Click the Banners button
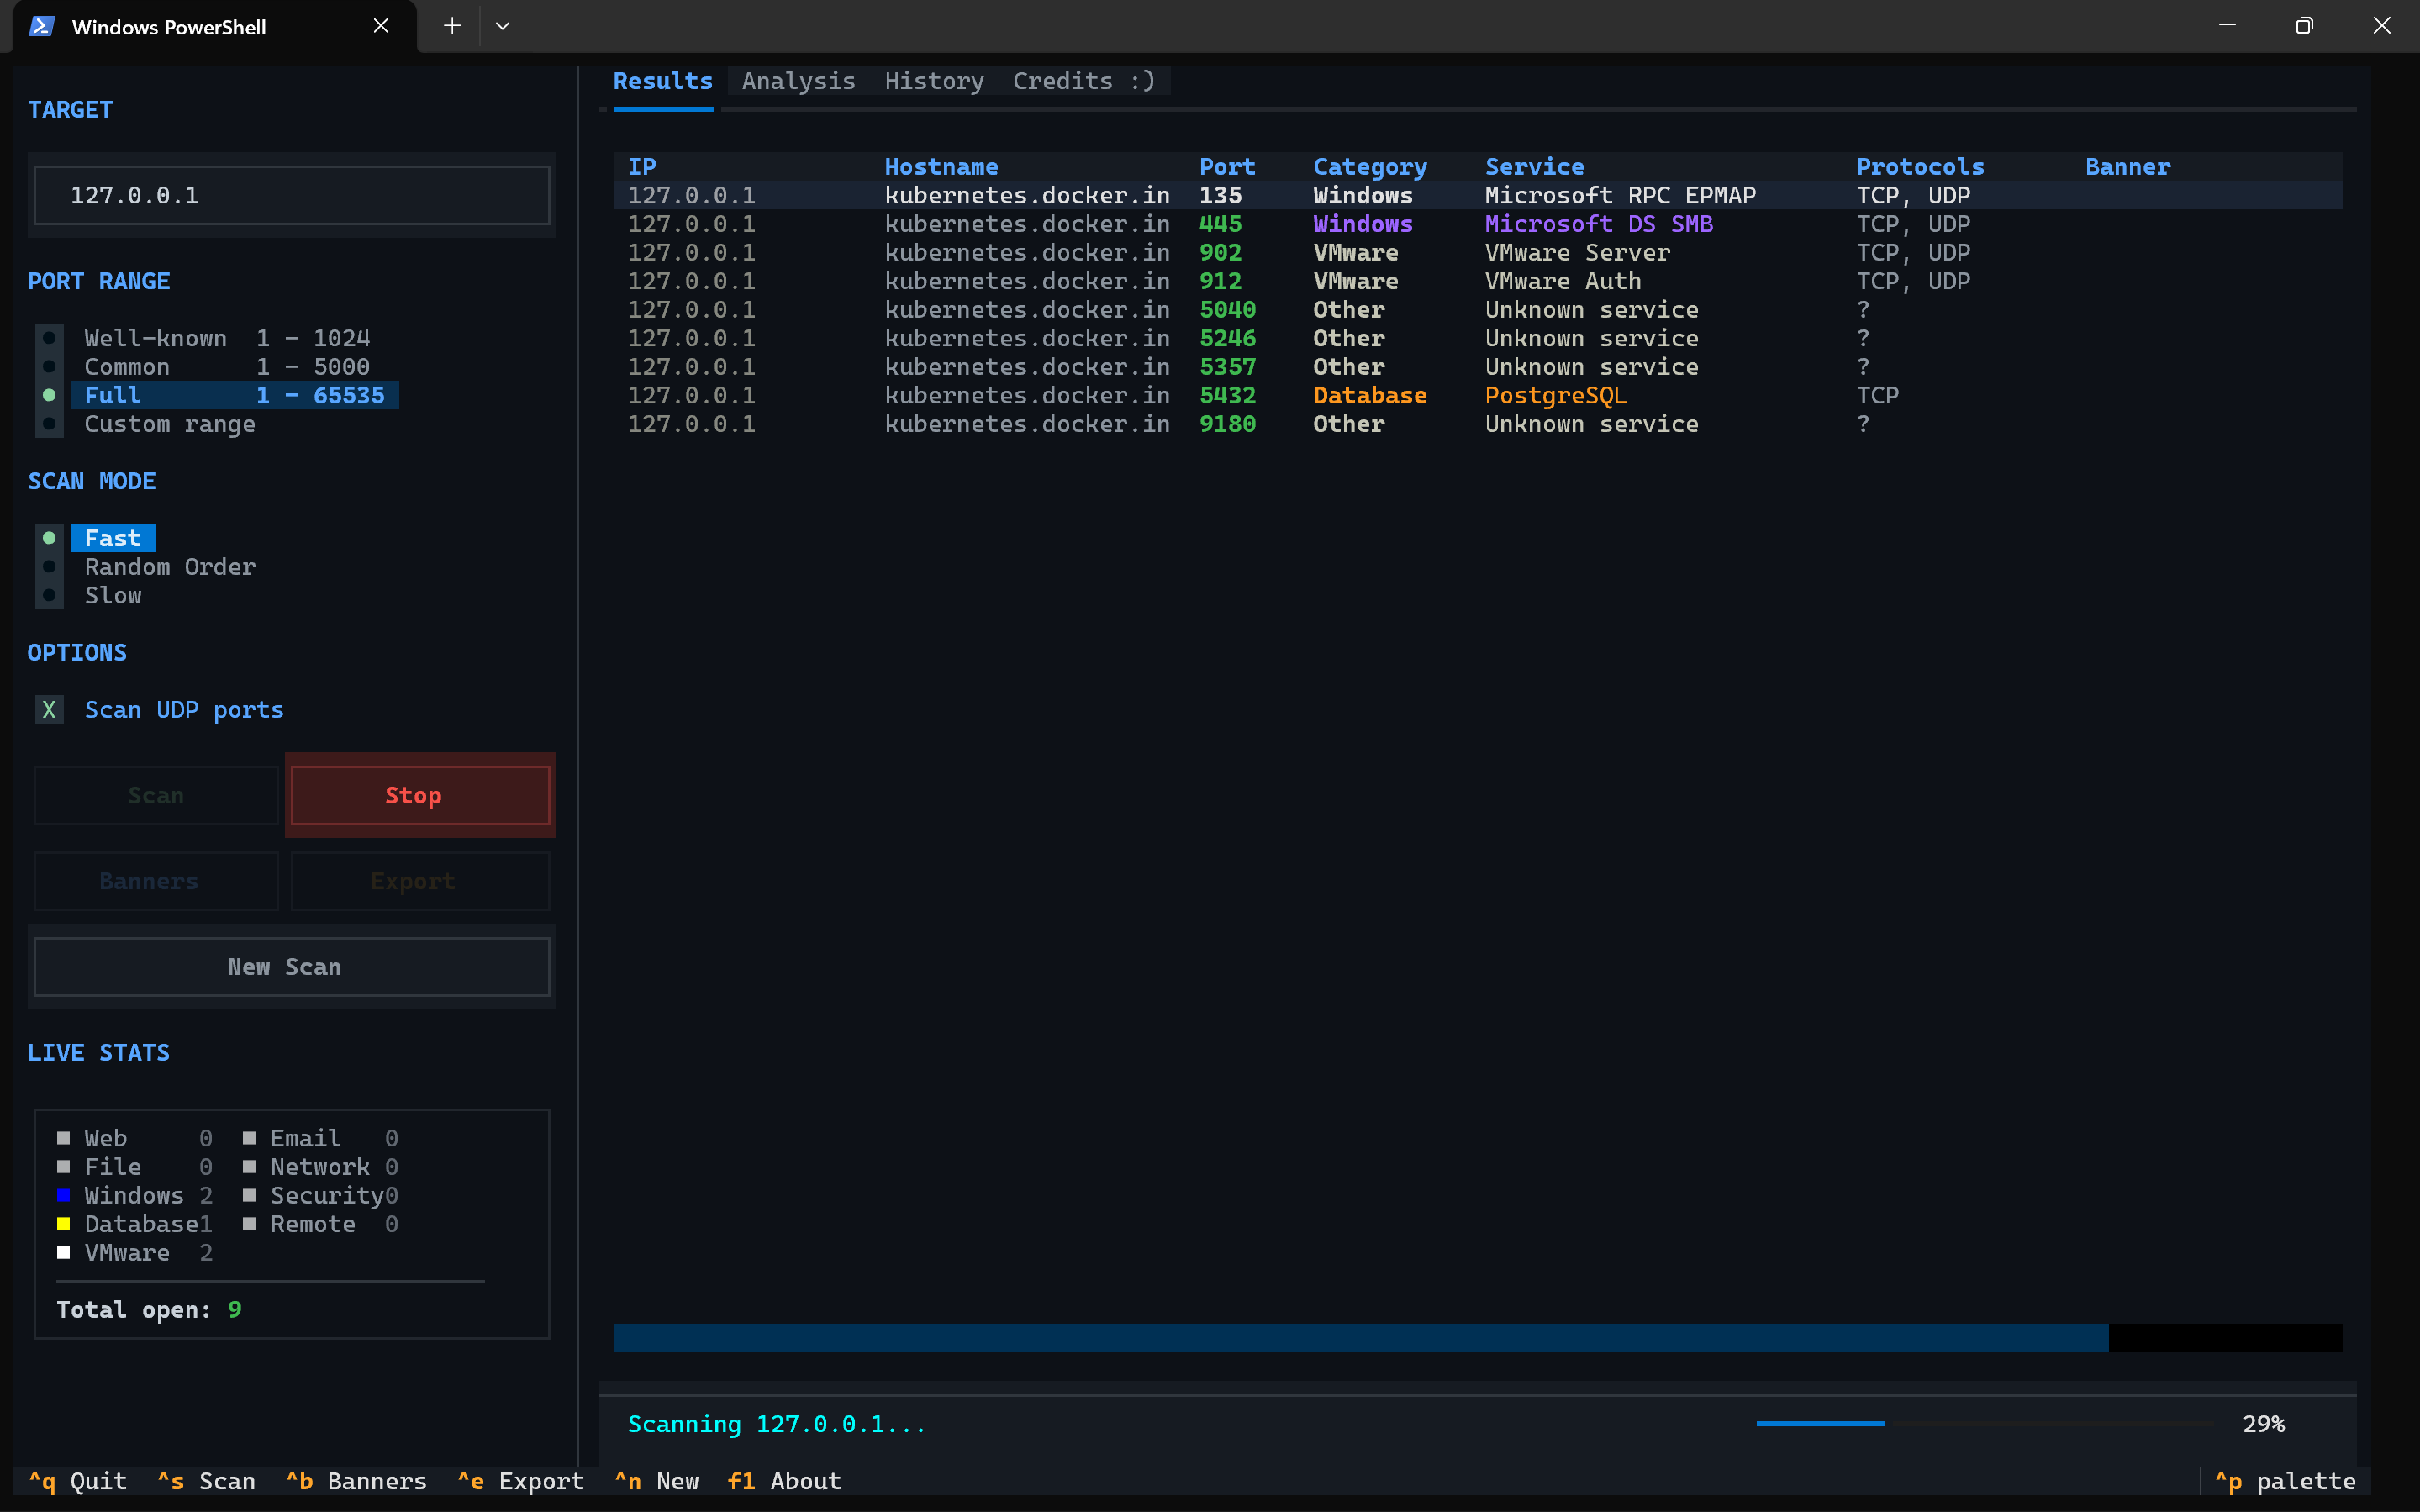 155,881
